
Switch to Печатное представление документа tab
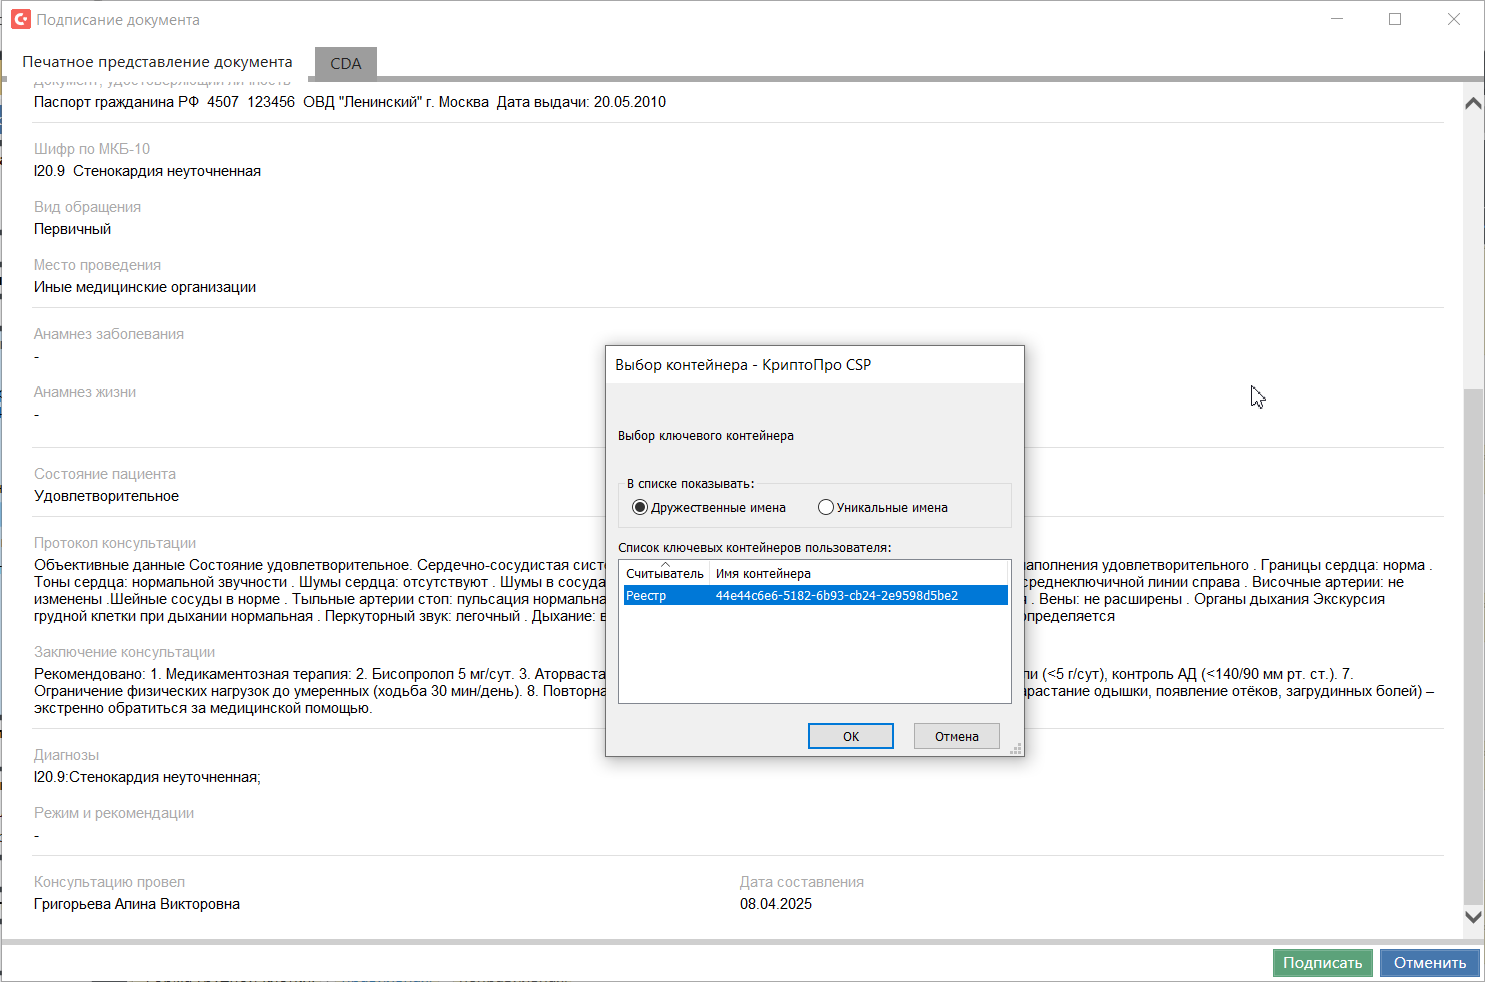click(x=157, y=62)
